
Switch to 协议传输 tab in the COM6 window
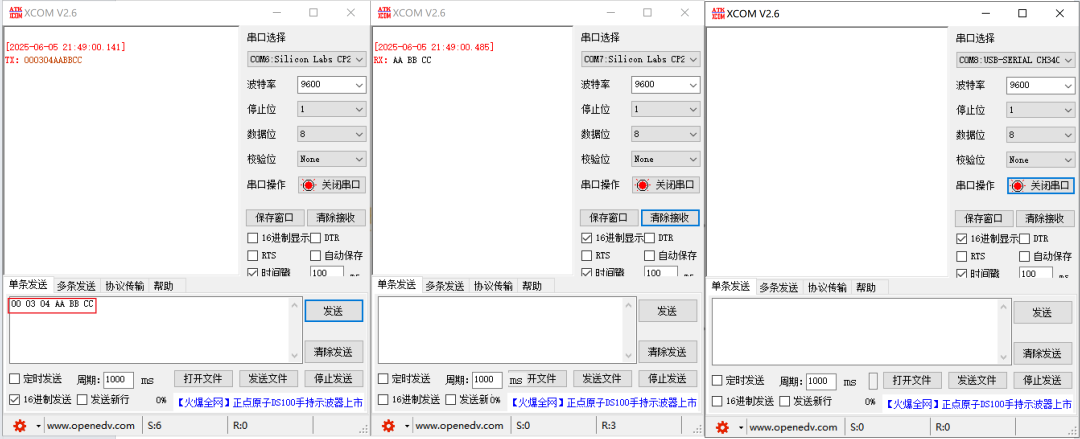point(125,285)
